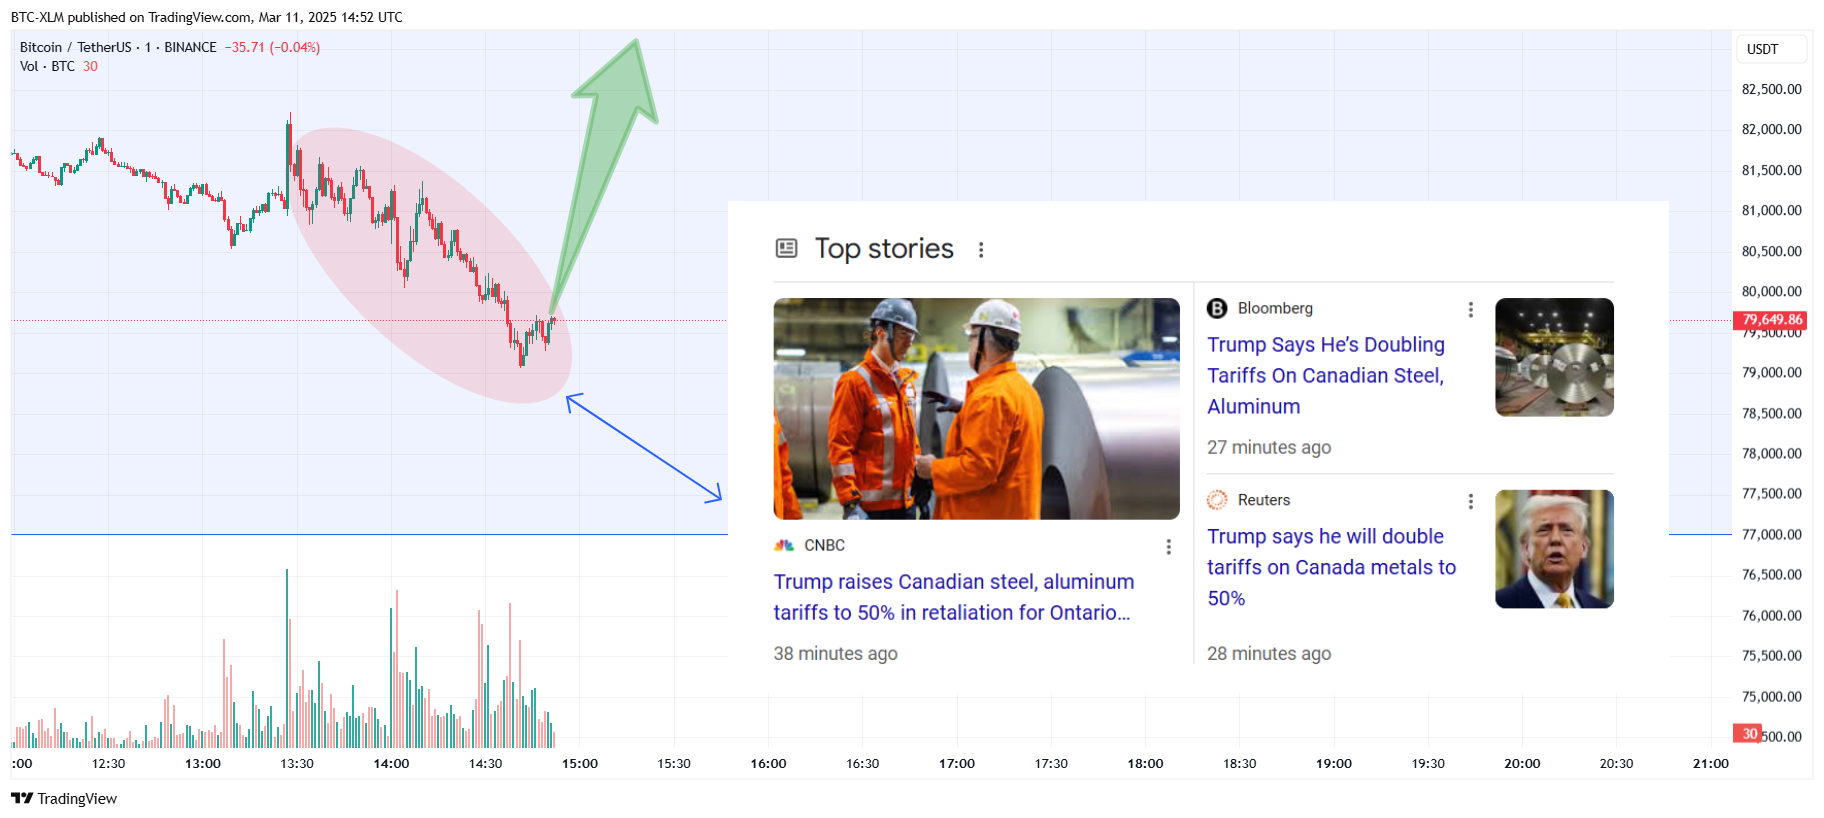Click the USDT currency selector
Screen dimensions: 1824x818
click(1772, 49)
